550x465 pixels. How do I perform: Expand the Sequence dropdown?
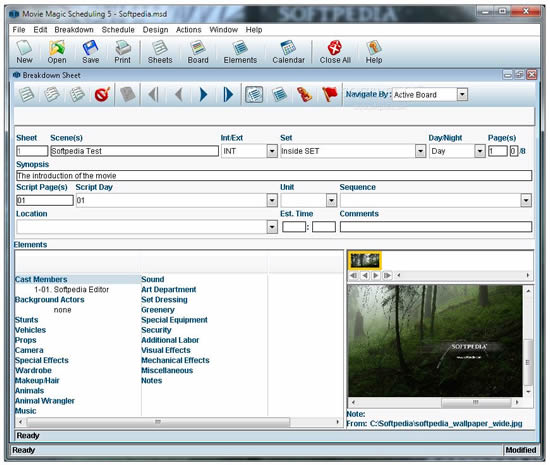[x=525, y=200]
